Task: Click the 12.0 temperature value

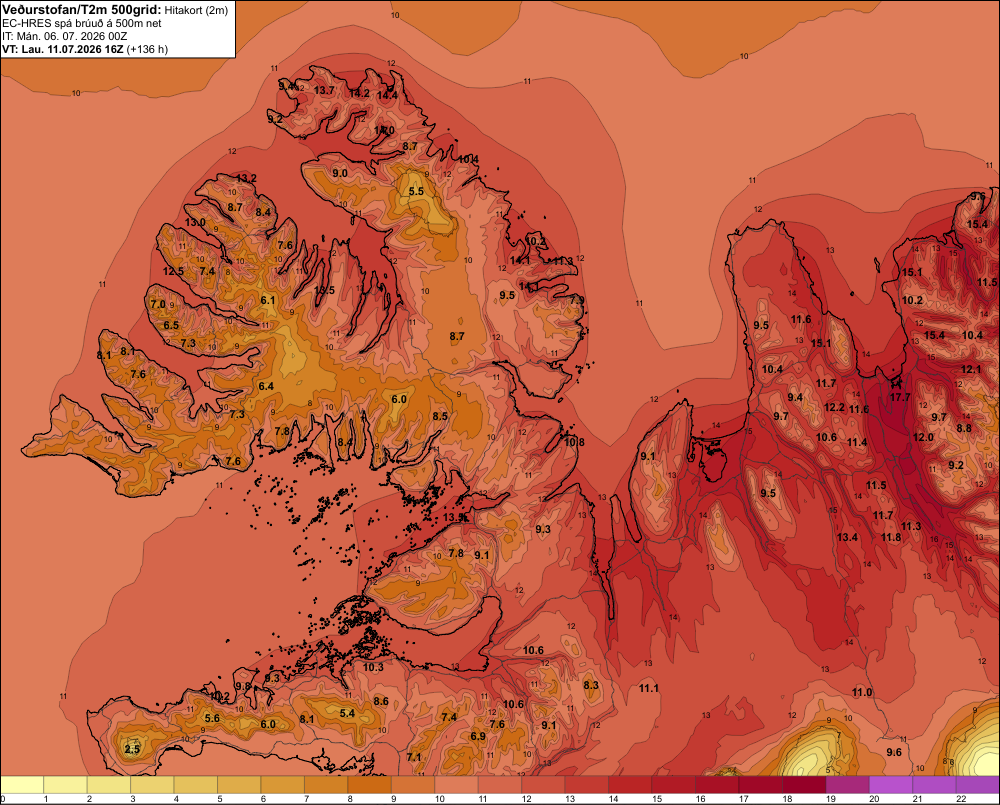Action: coord(923,438)
